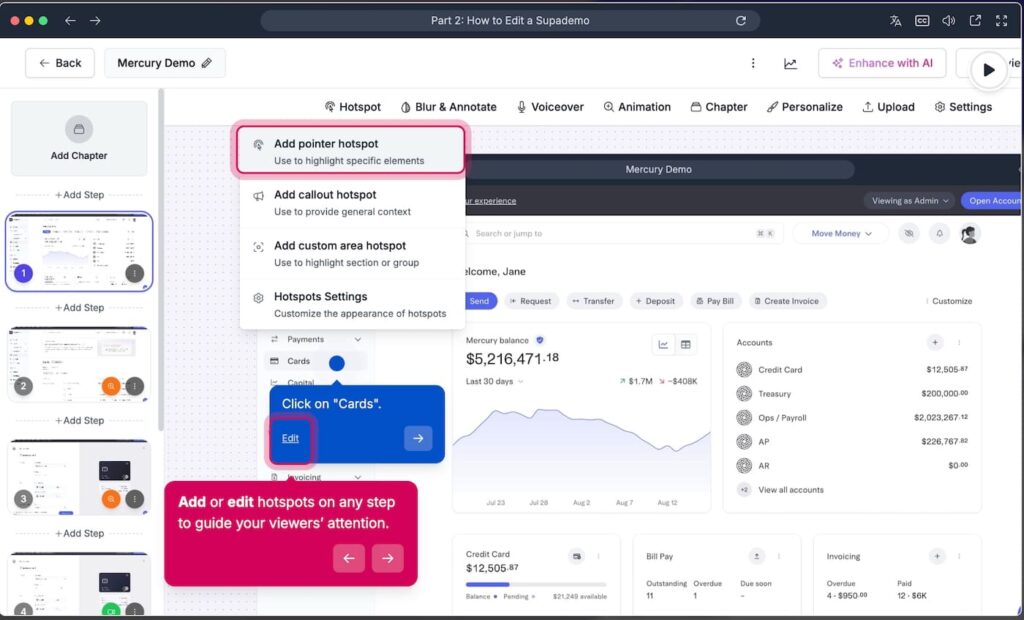
Task: Click Create Invoice action chip
Action: coord(787,301)
